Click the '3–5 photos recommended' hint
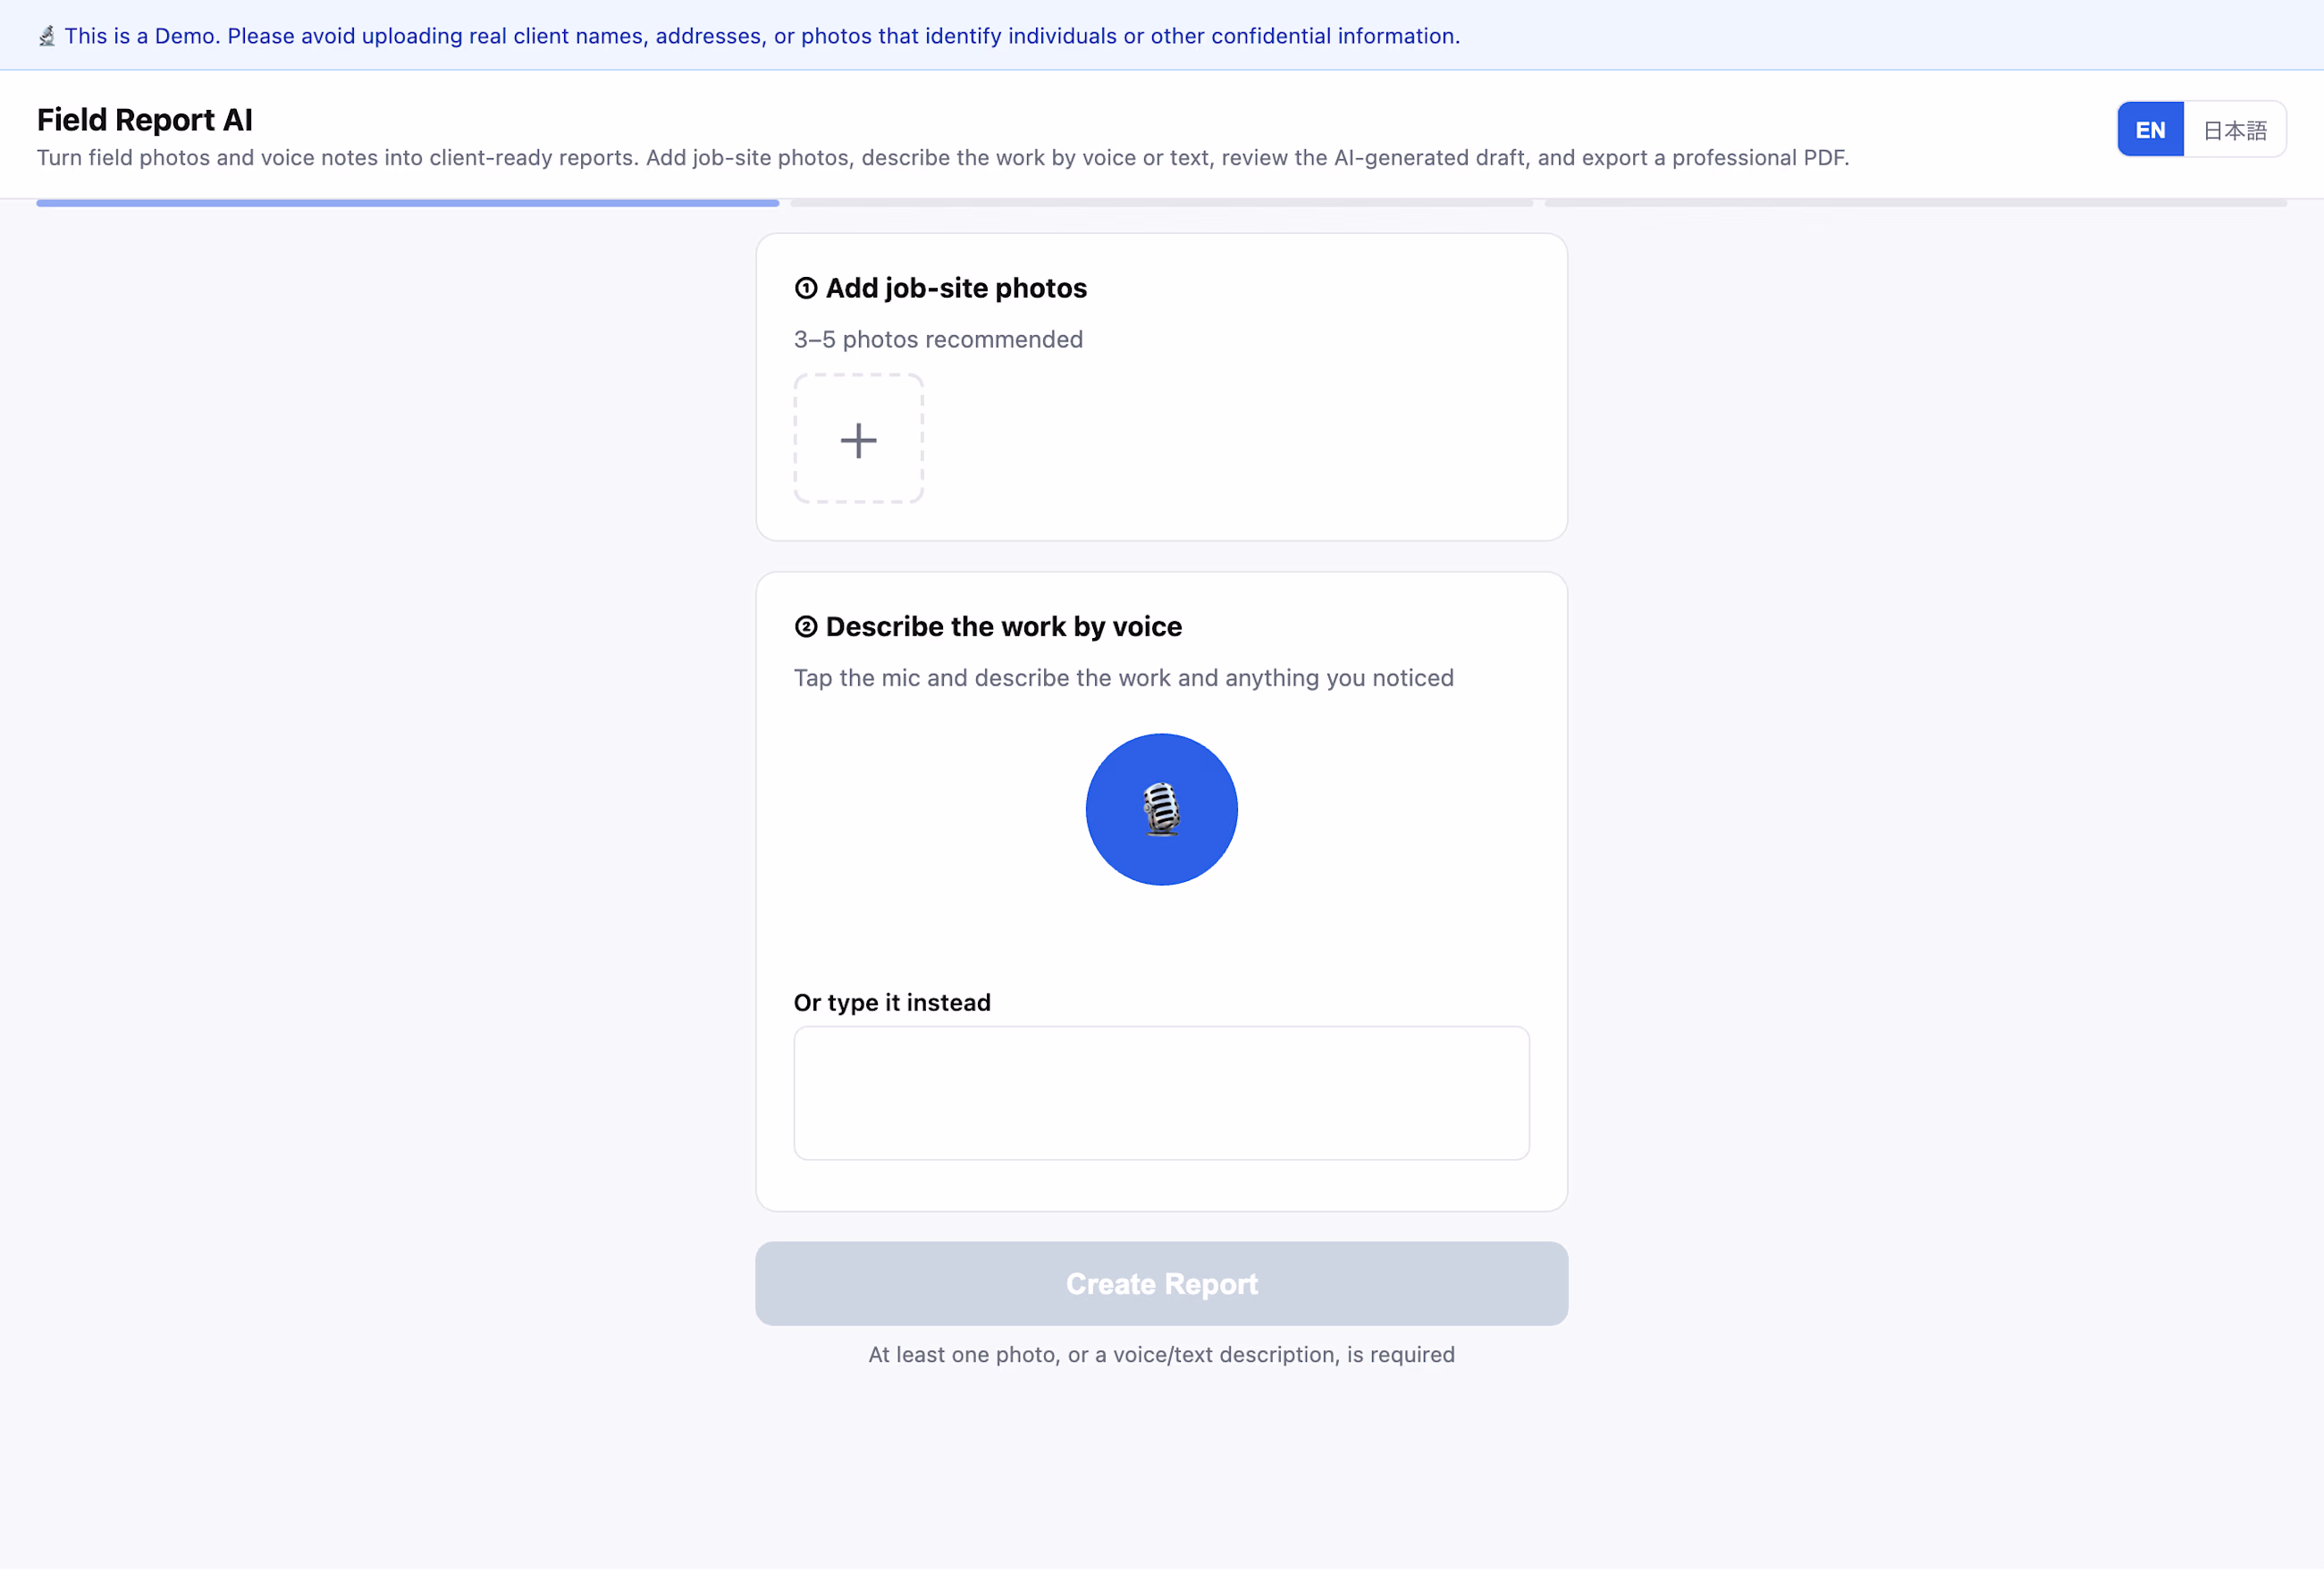Image resolution: width=2324 pixels, height=1570 pixels. (938, 340)
